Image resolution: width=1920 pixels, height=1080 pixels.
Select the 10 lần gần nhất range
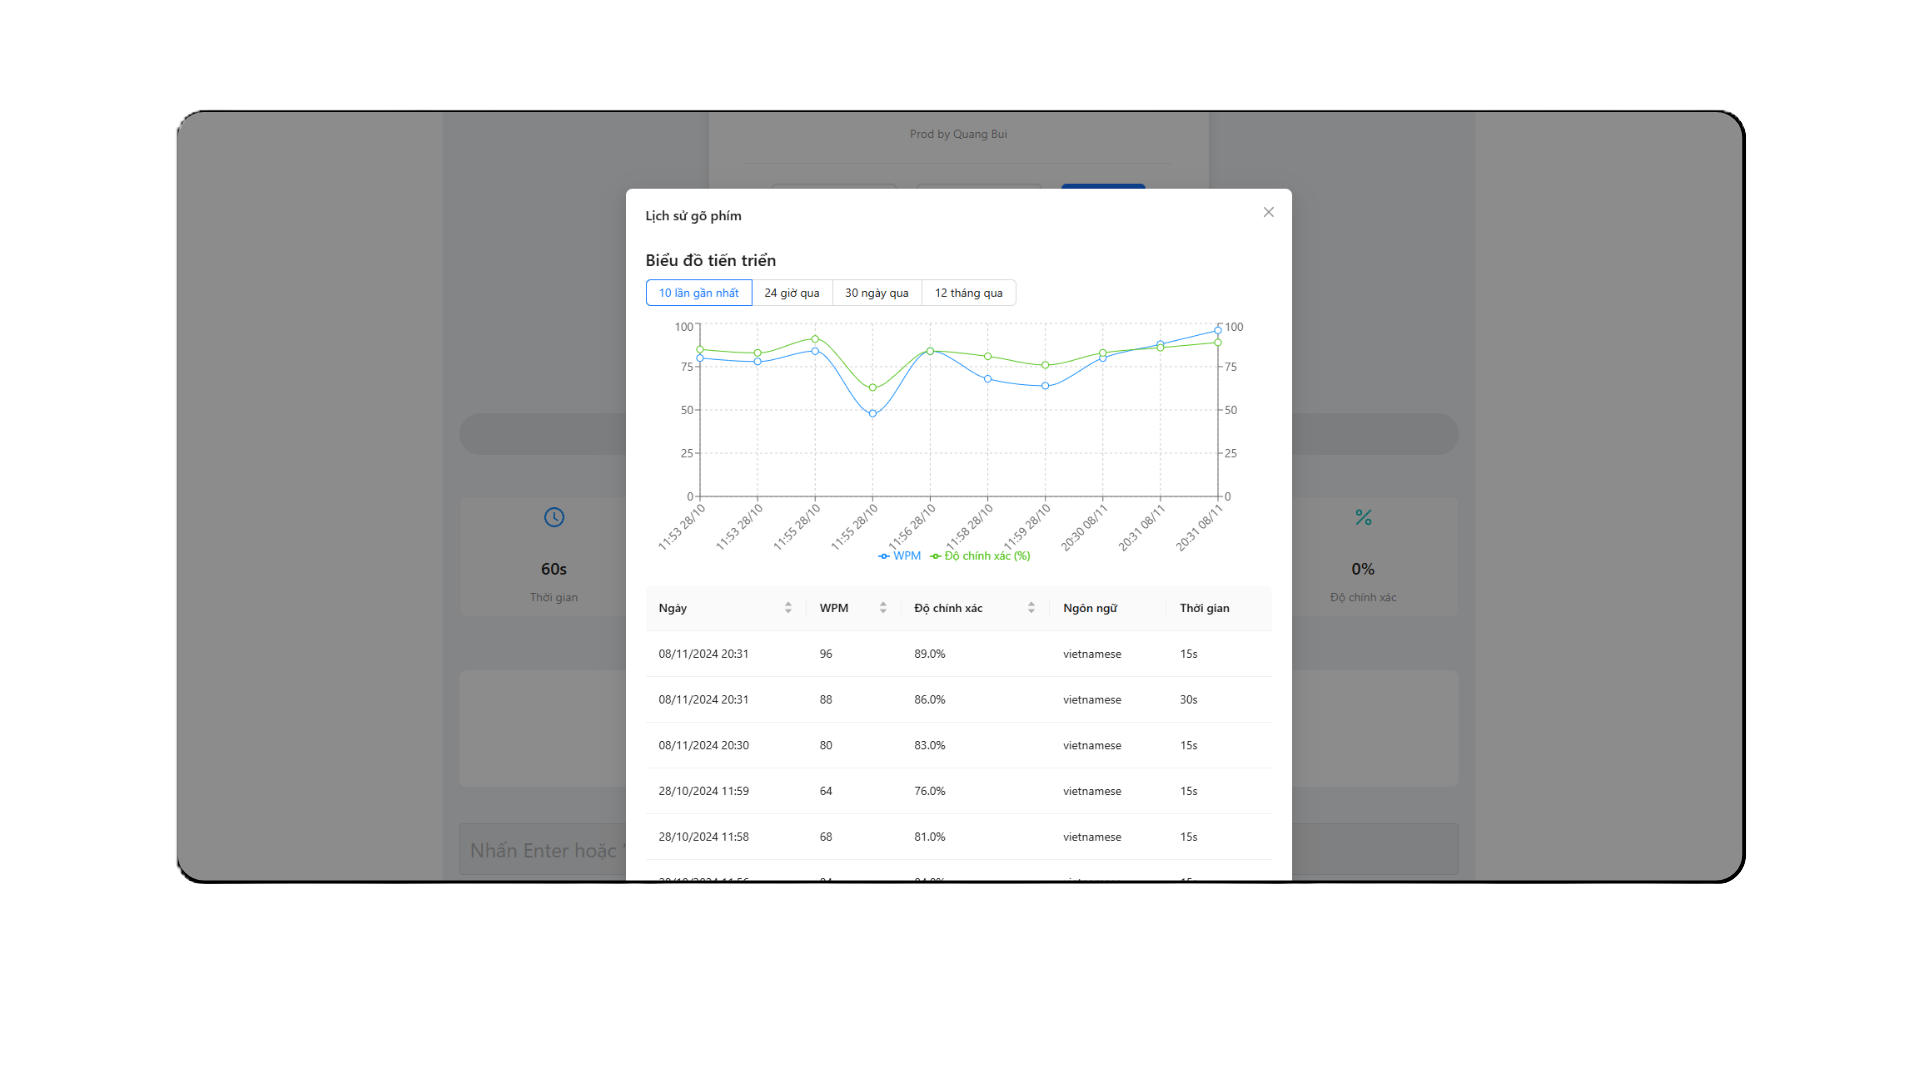click(x=698, y=293)
